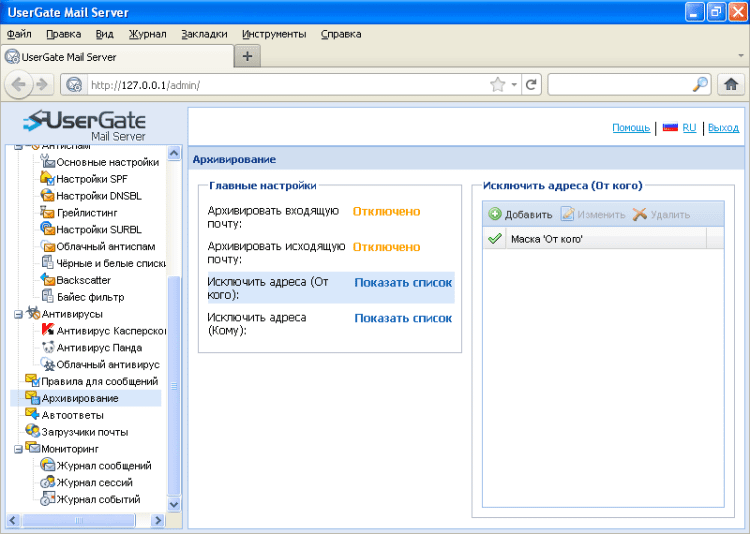Open the Закладки menu
The width and height of the screenshot is (750, 534).
[x=204, y=34]
